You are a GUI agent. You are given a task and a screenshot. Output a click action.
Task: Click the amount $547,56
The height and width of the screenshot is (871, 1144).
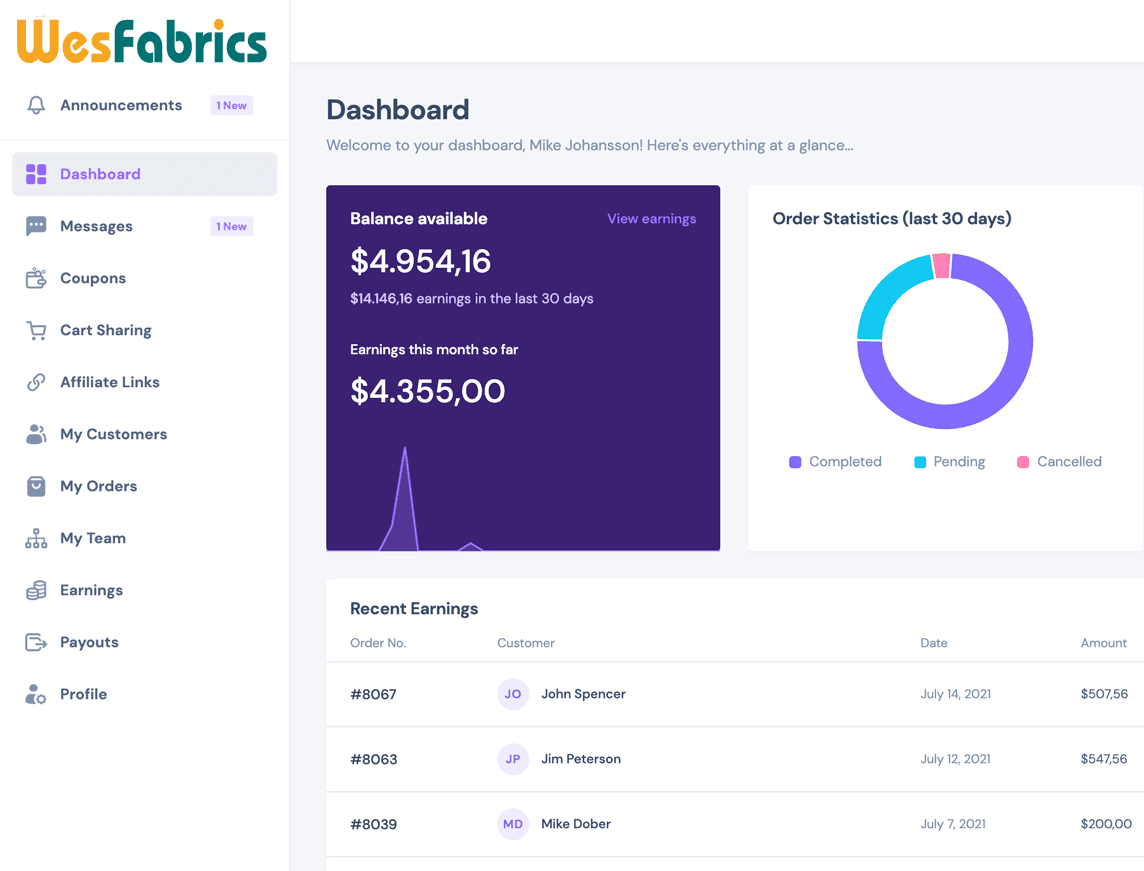(x=1104, y=759)
